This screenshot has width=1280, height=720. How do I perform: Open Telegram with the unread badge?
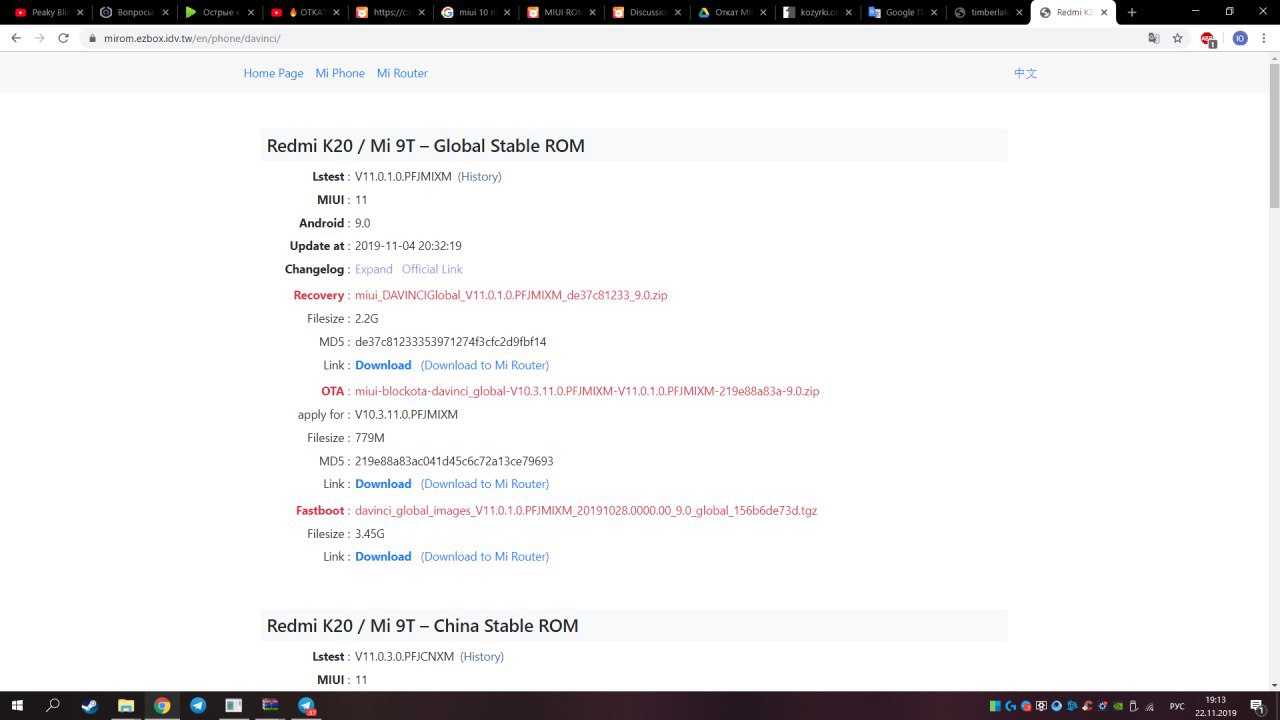pos(307,705)
